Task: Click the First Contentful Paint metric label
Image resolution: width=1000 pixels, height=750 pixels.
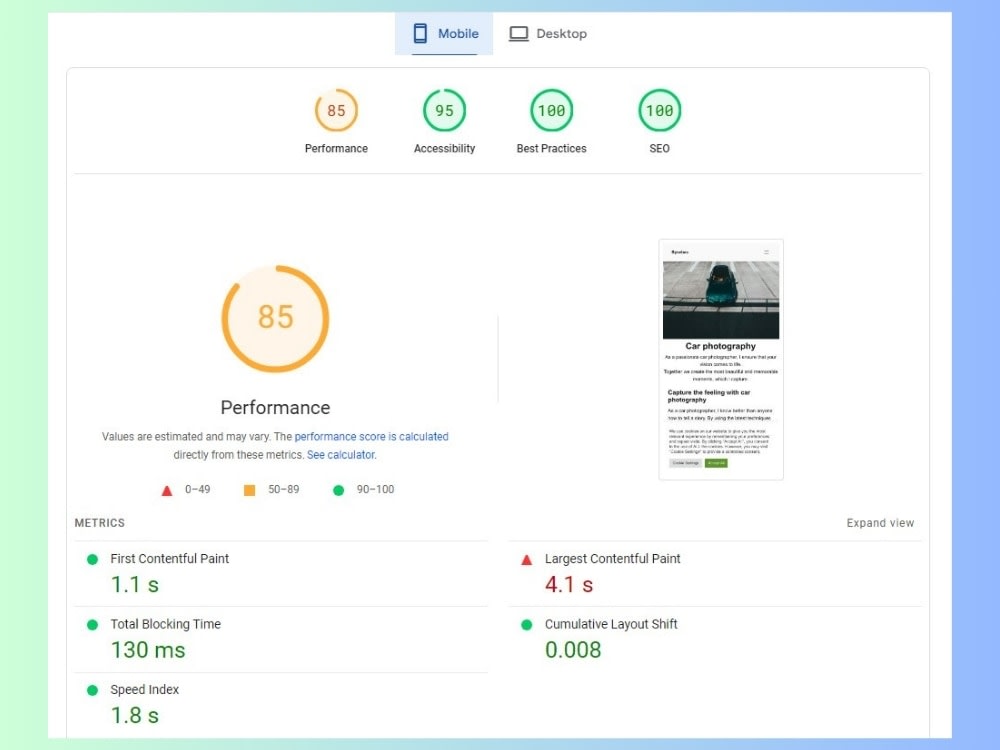Action: point(170,559)
